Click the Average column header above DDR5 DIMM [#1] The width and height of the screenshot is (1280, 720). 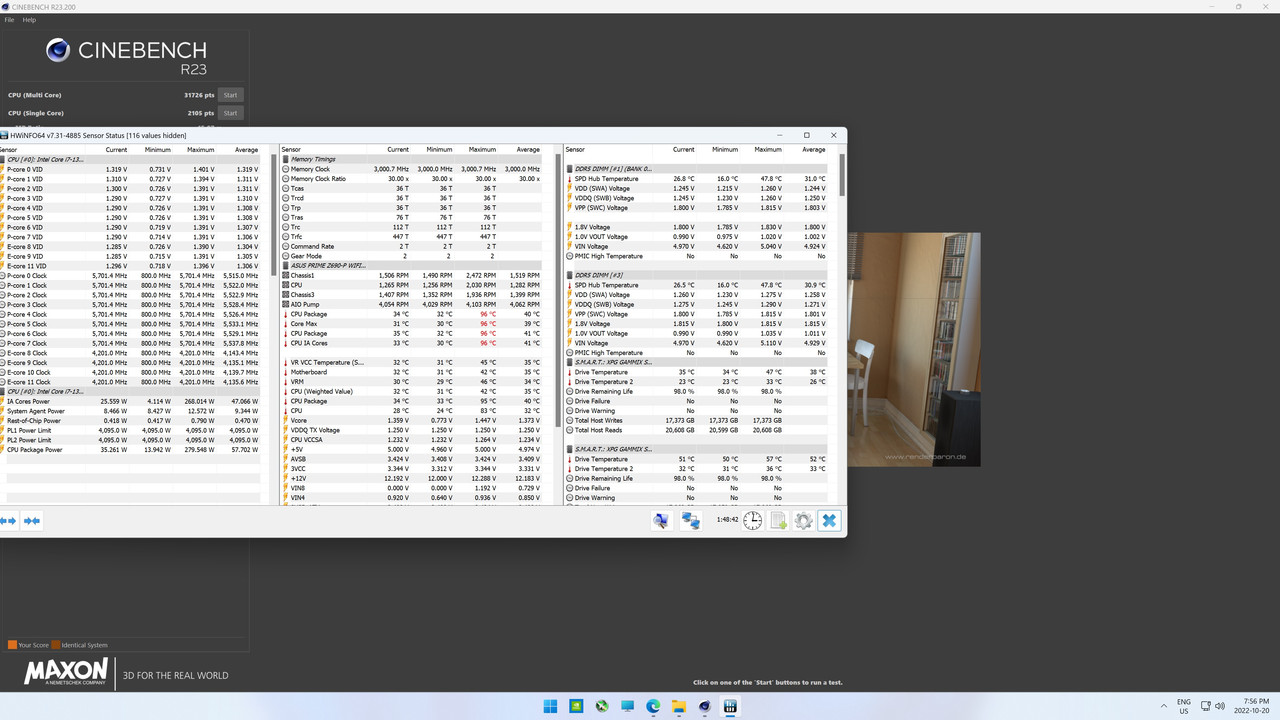(814, 150)
